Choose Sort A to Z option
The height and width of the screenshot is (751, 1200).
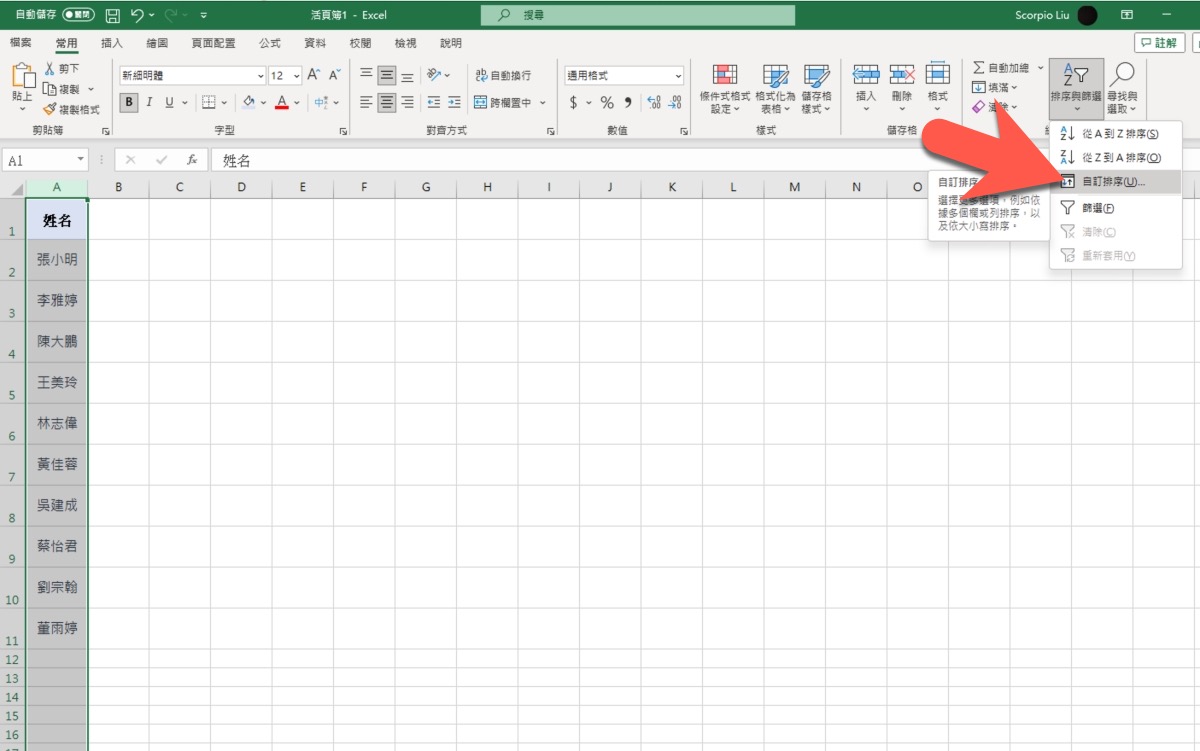[x=1120, y=134]
